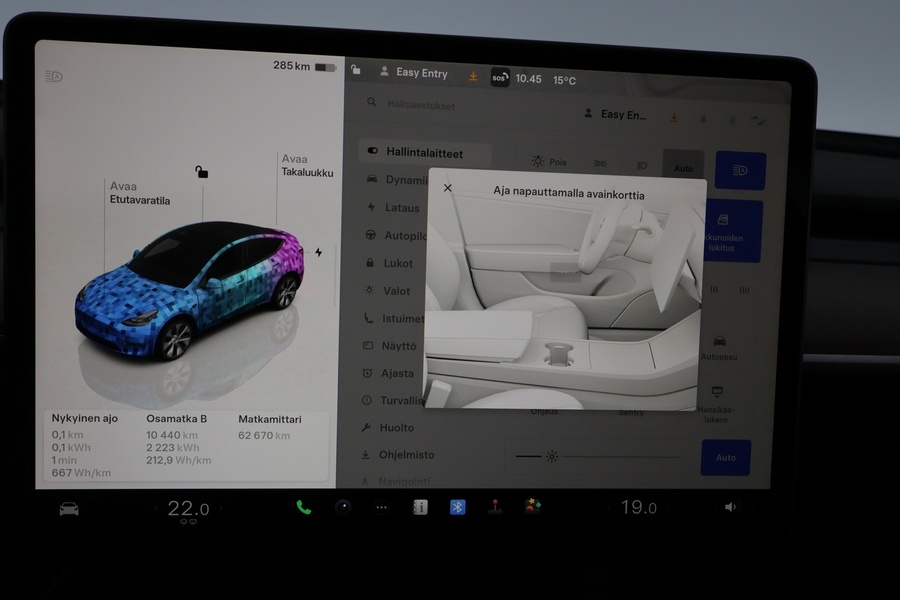Click the Hakuasetukset search field

(420, 104)
